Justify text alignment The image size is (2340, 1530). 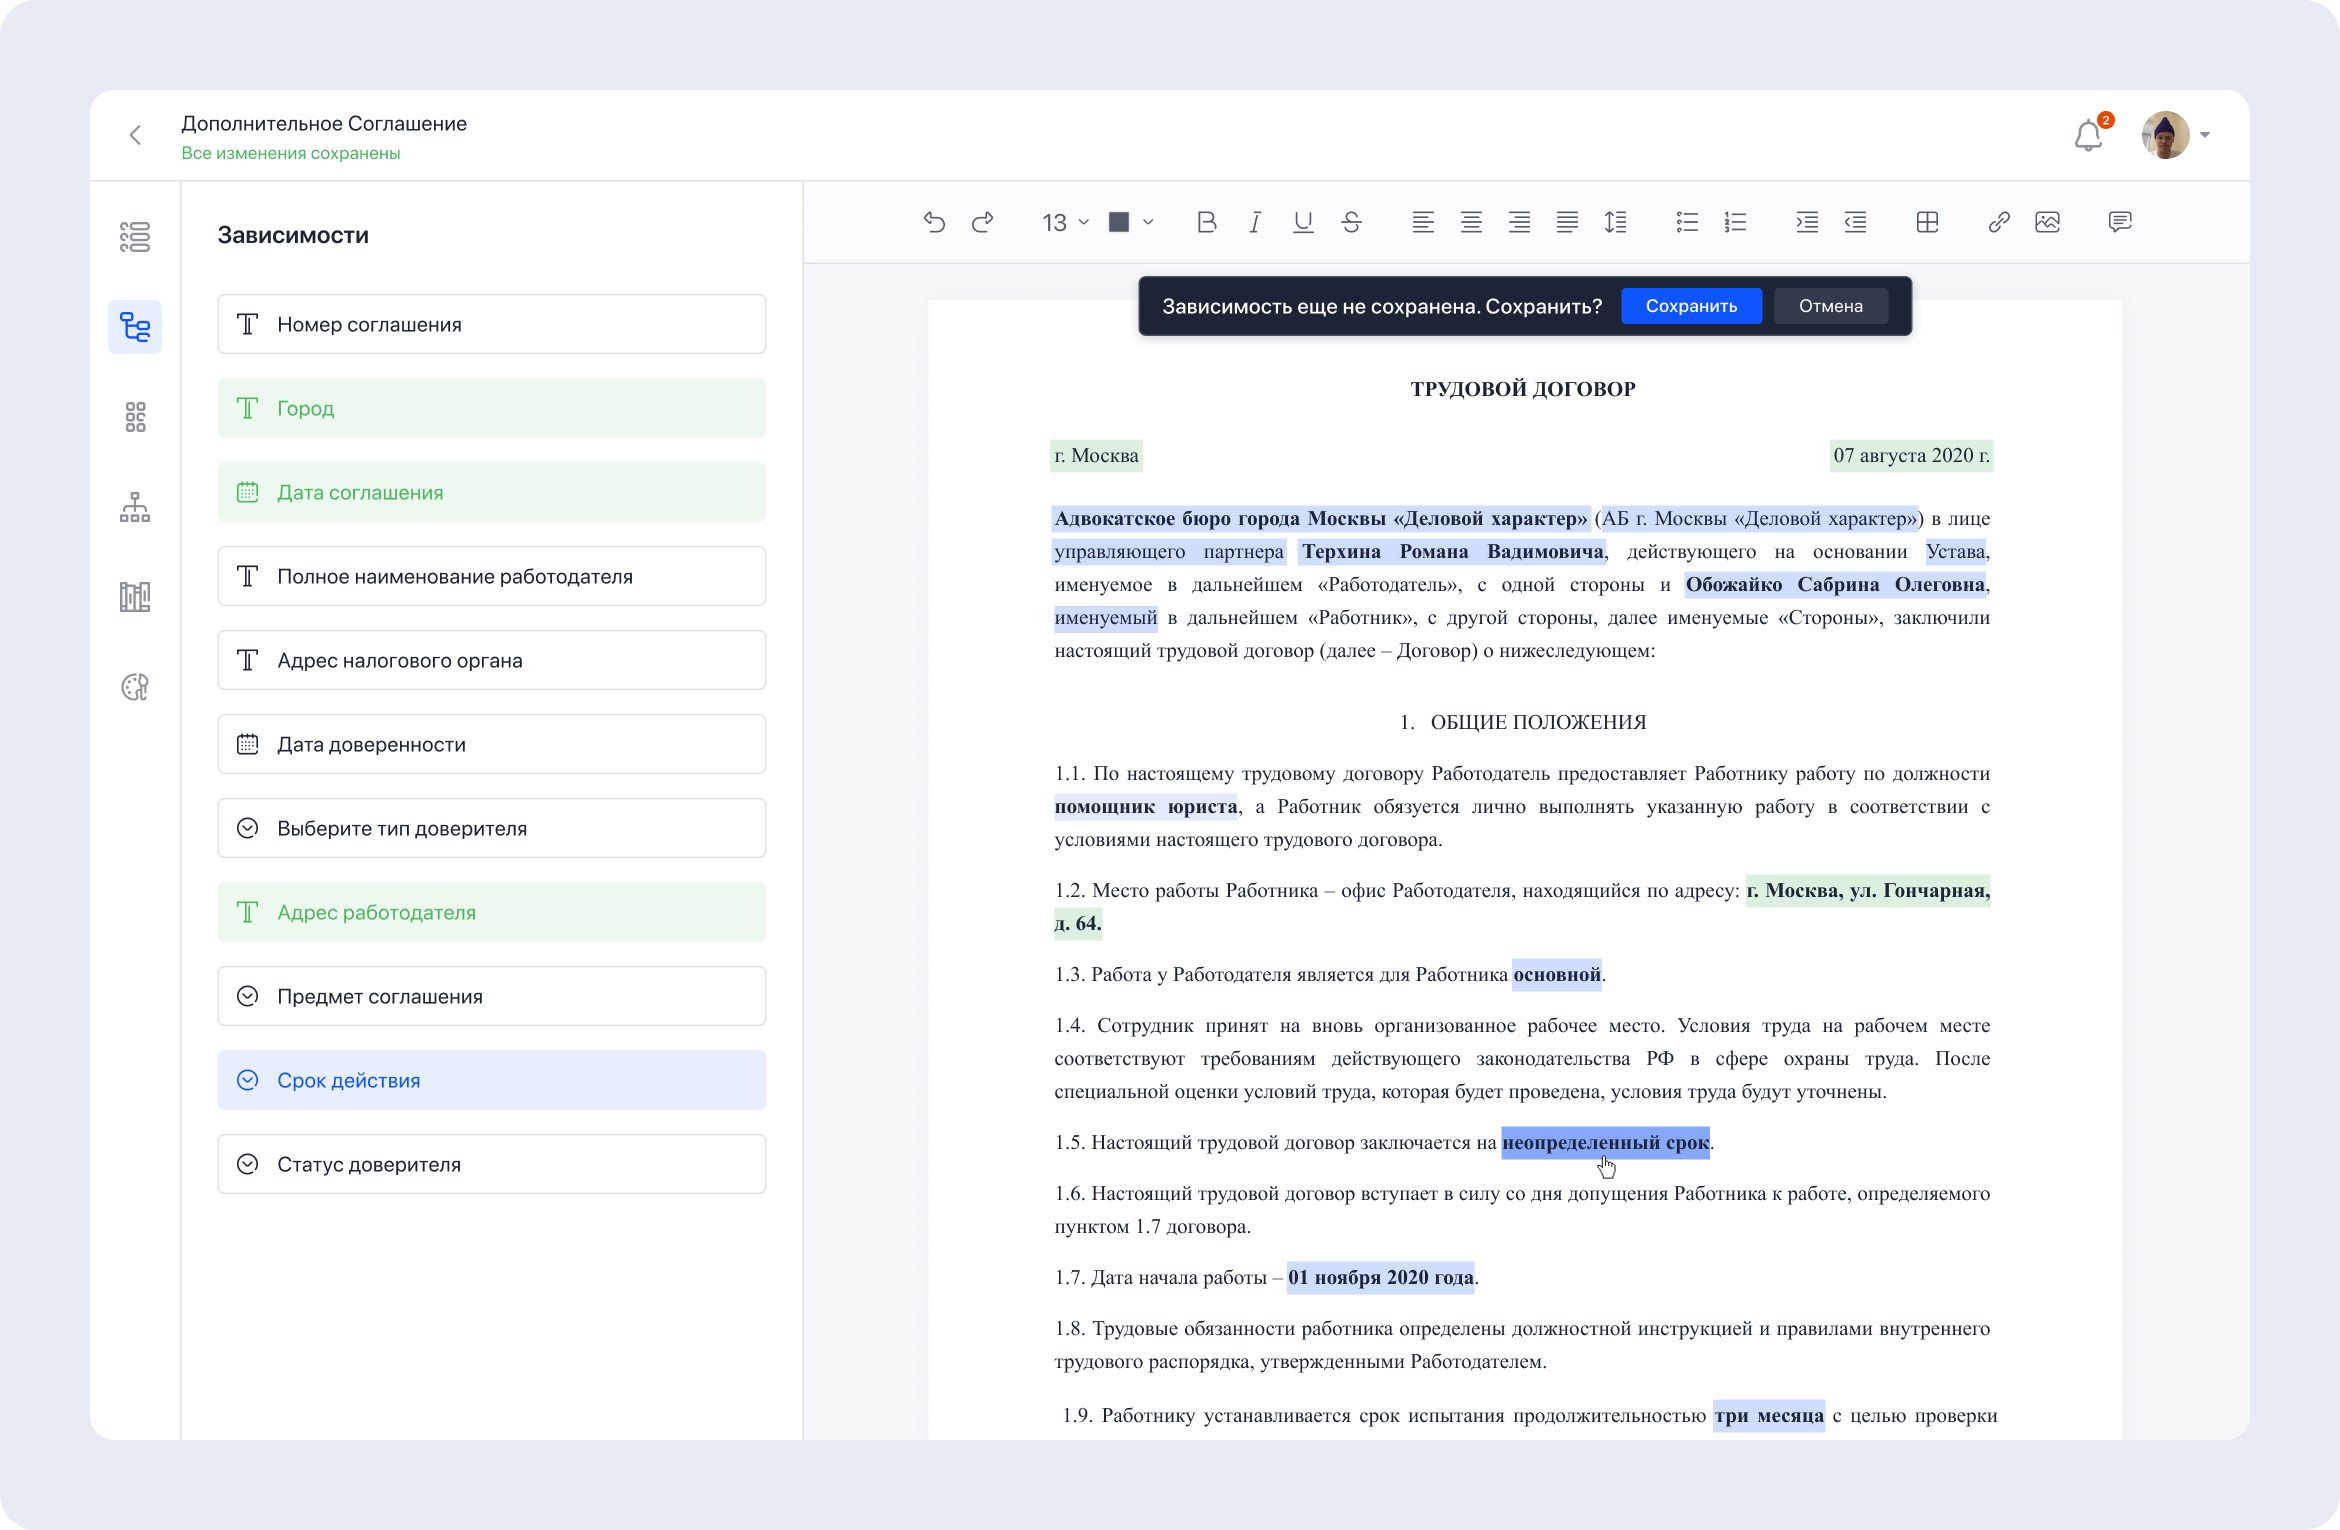(x=1567, y=222)
